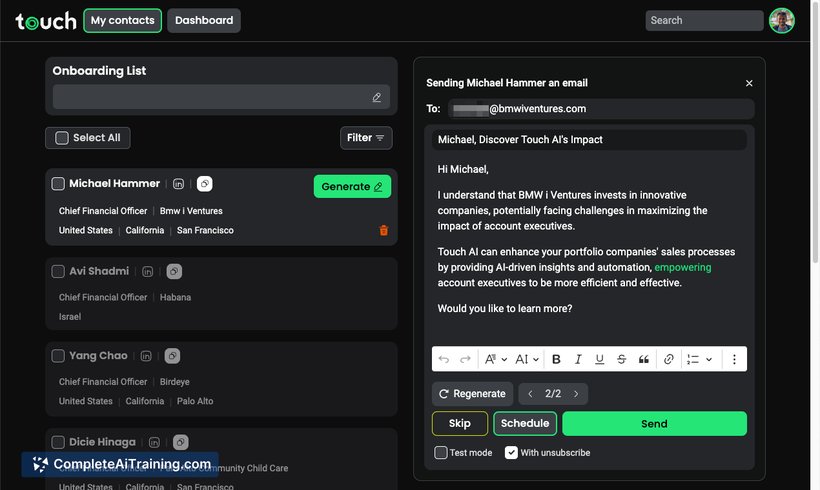Image resolution: width=820 pixels, height=490 pixels.
Task: Select the Yang Chao contact name
Action: click(98, 356)
